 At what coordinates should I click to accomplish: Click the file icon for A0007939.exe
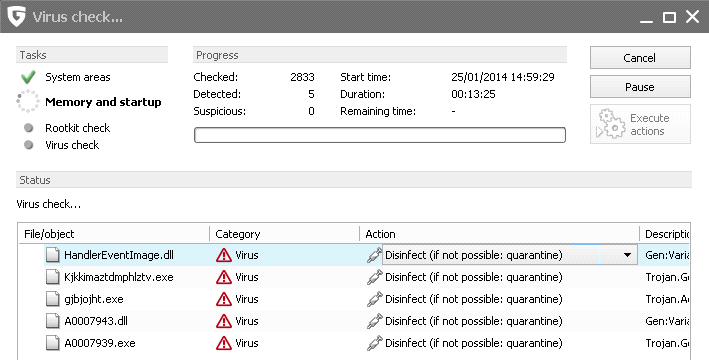(x=53, y=343)
